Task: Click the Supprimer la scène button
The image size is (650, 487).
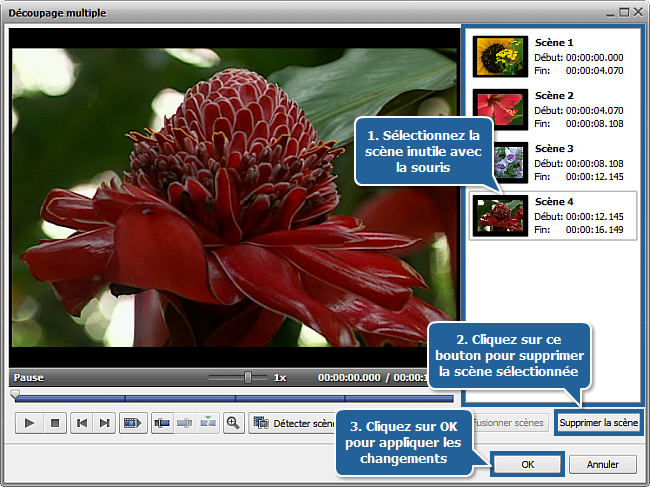Action: 598,423
